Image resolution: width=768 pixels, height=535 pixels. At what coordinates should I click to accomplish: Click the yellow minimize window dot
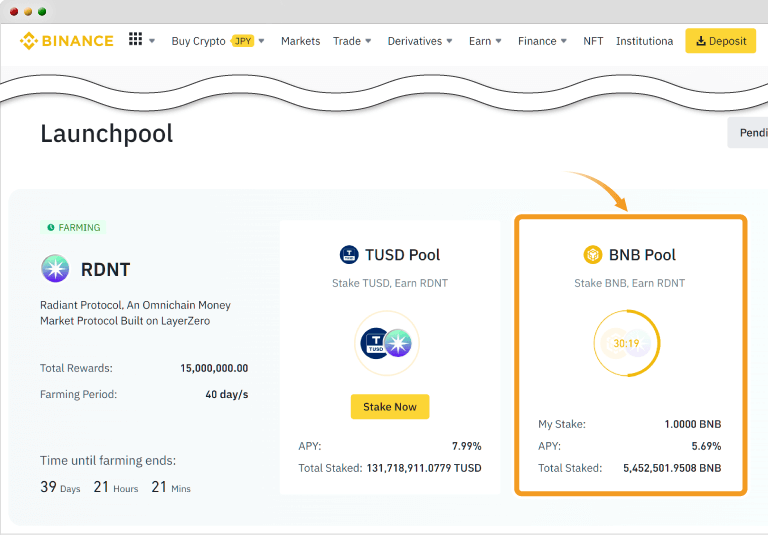pos(28,11)
